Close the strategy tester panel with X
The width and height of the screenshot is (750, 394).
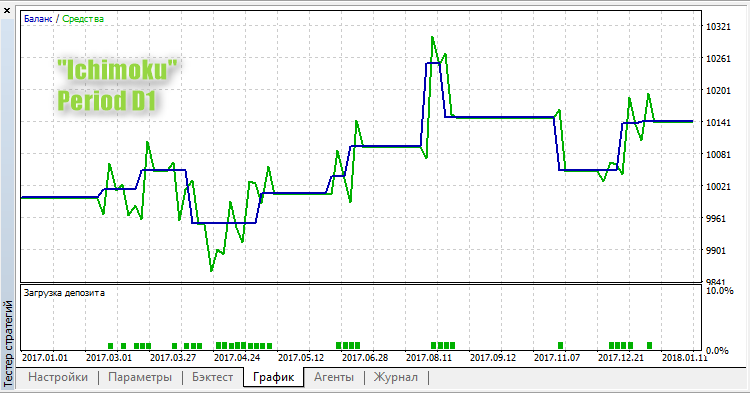point(7,10)
